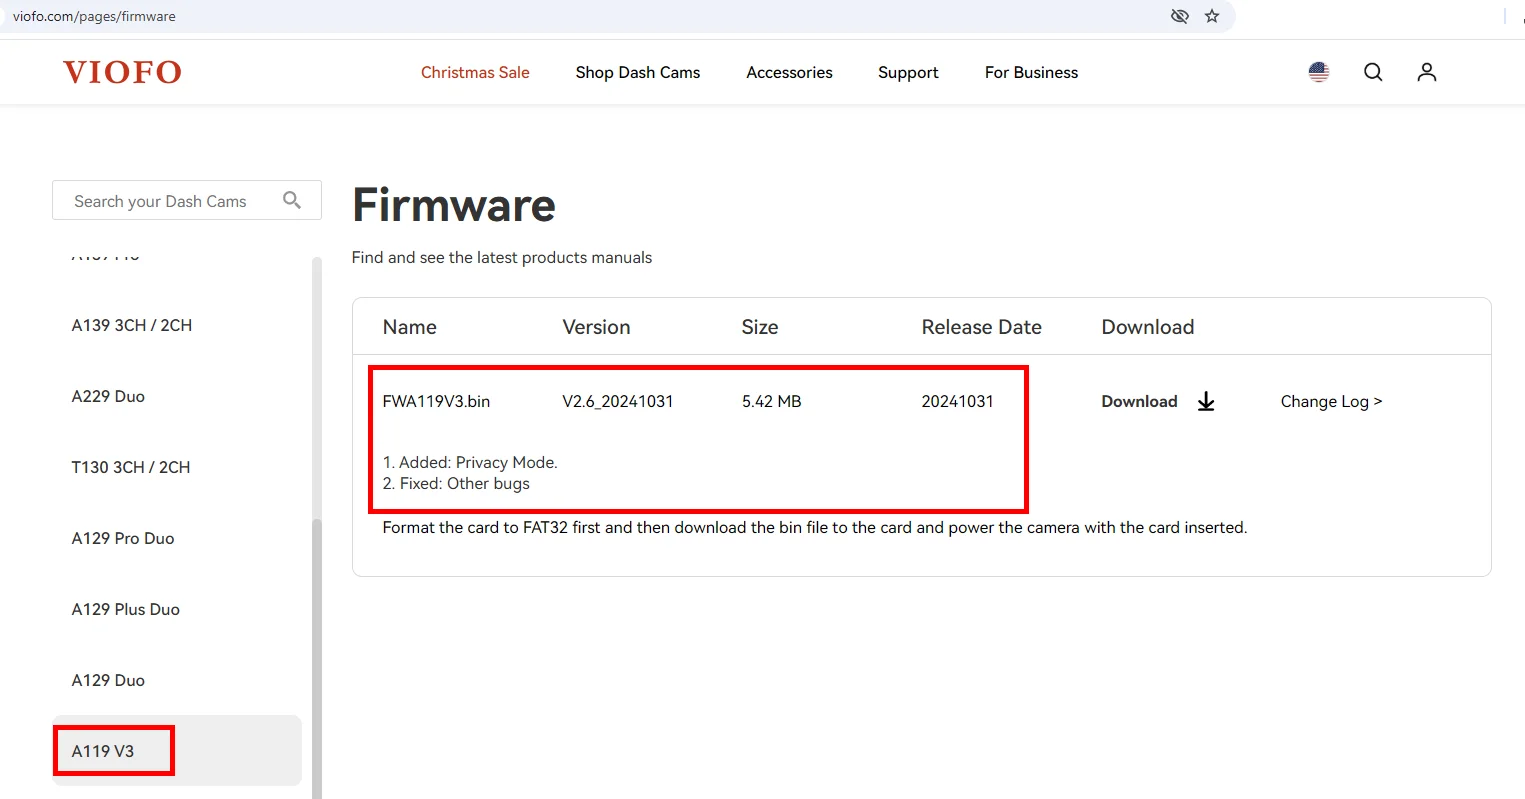The width and height of the screenshot is (1525, 799).
Task: Click '1. Added: Privacy Mode.' text
Action: pos(470,462)
